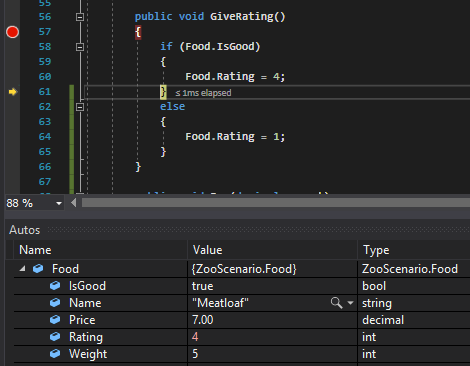Collapse the if block at line 58

(x=80, y=47)
